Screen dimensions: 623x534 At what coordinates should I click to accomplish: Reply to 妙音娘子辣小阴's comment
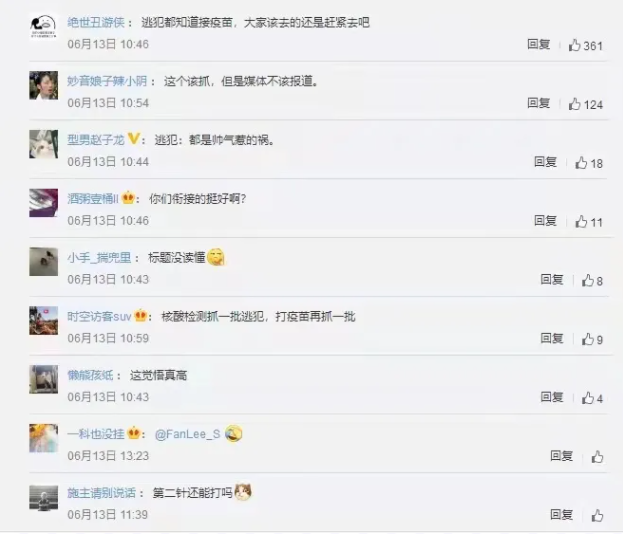pos(539,103)
